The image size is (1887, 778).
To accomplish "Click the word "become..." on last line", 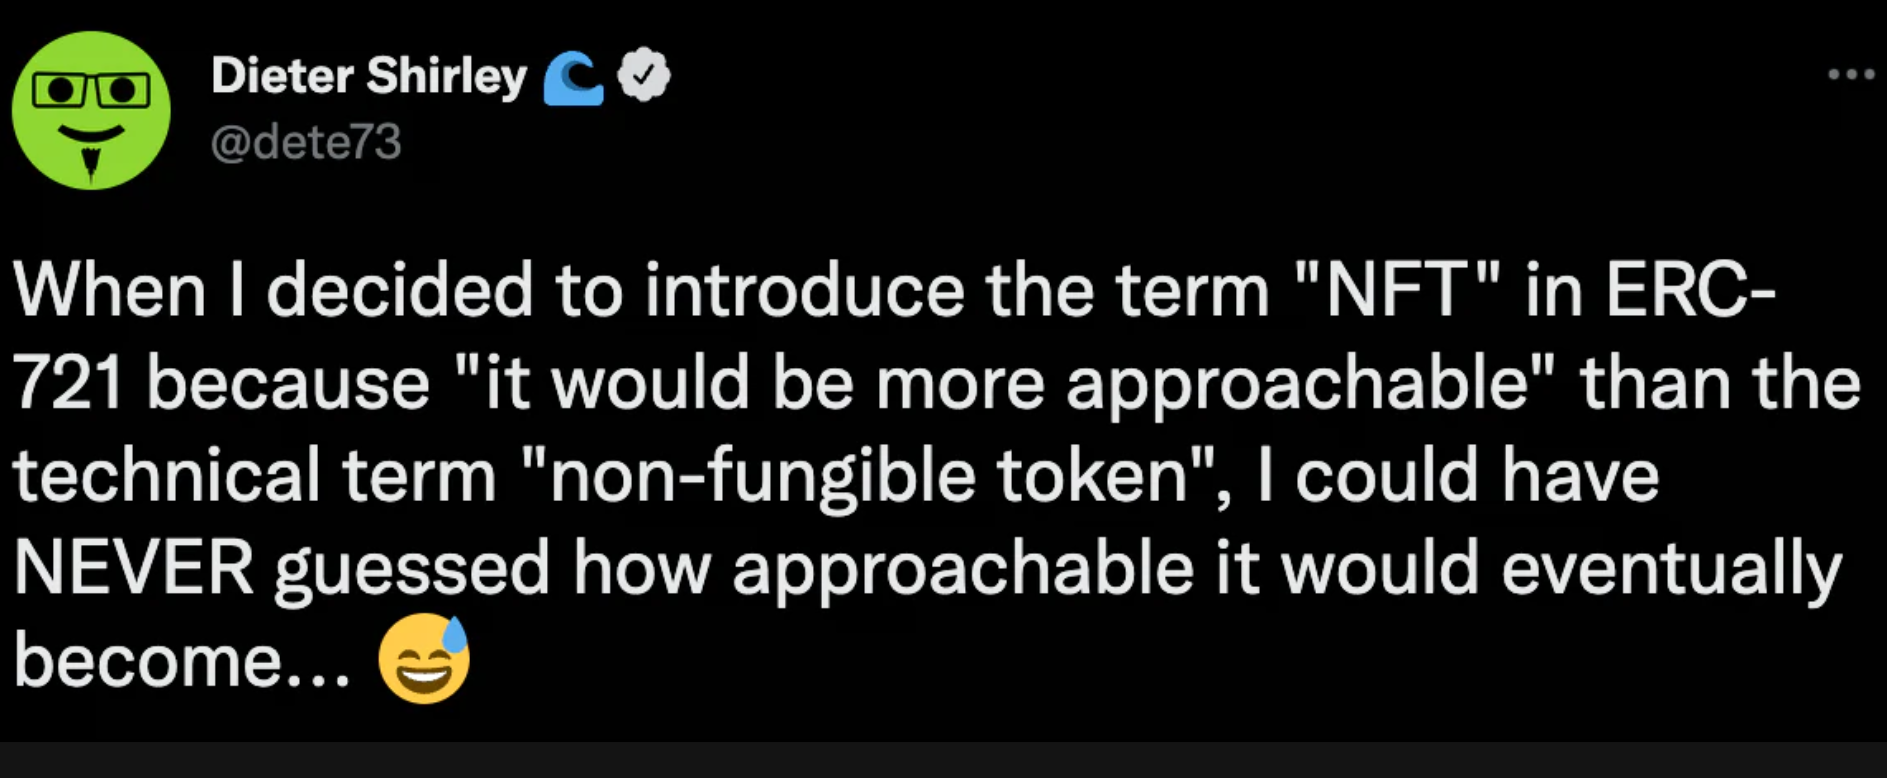I will pos(183,660).
